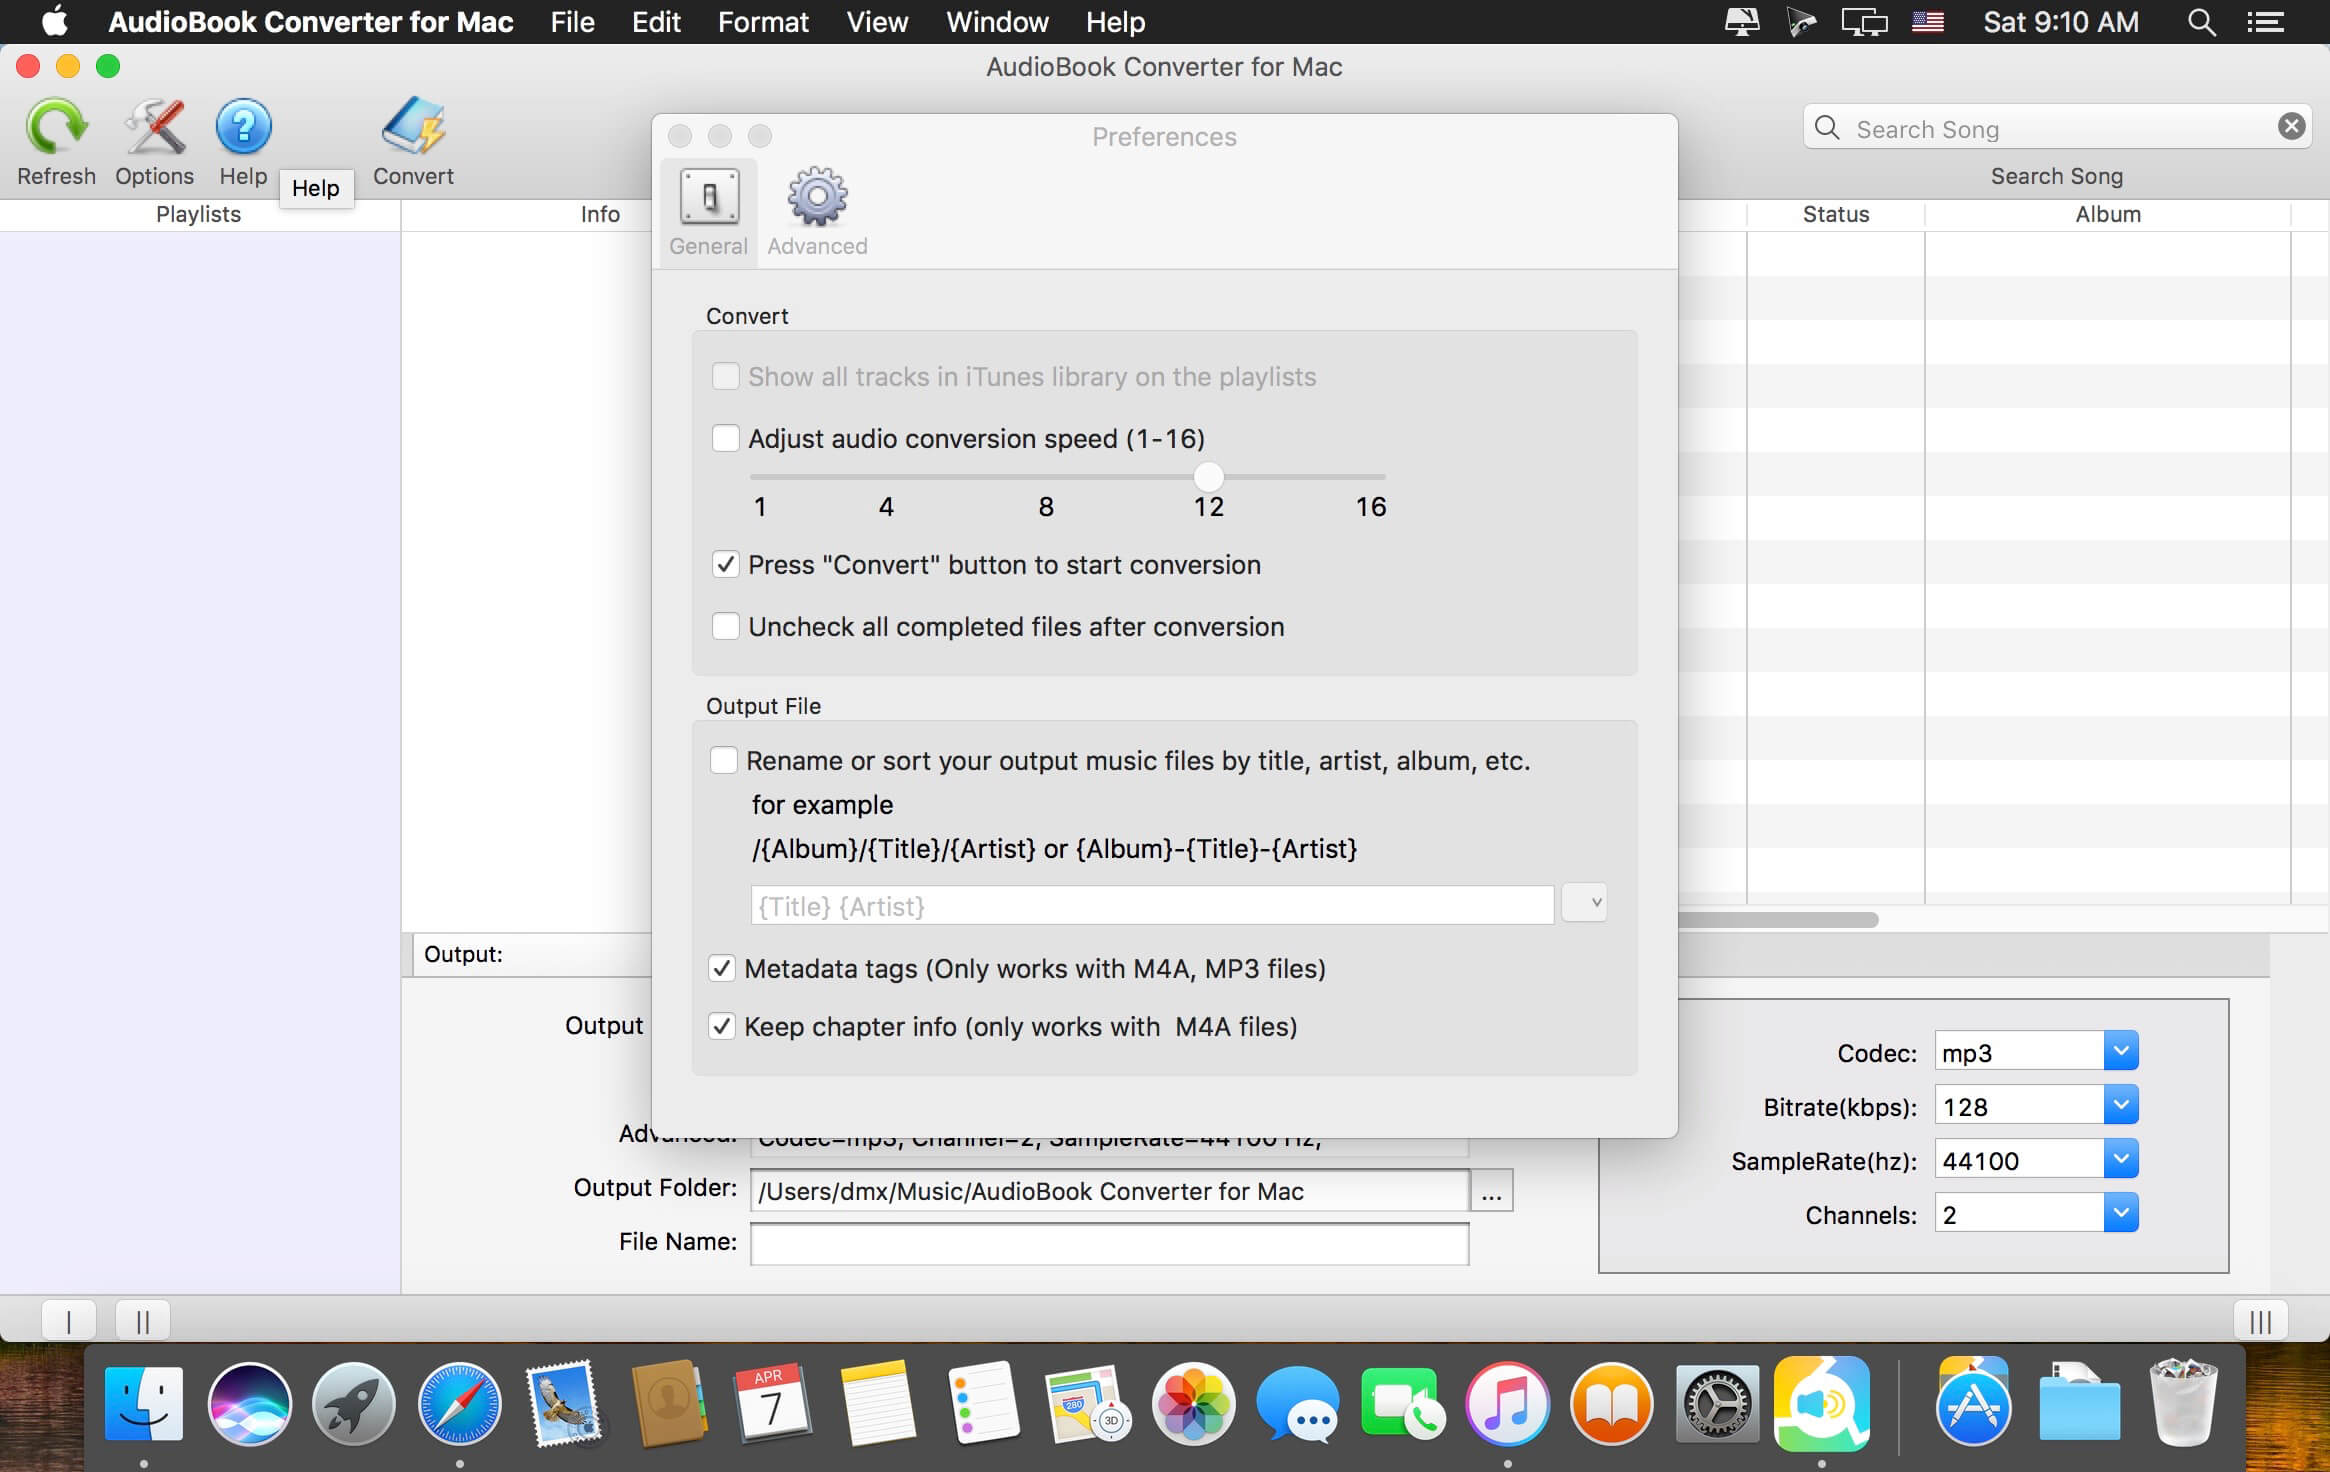Open the Mail stamp icon in the Dock
This screenshot has width=2330, height=1472.
[565, 1403]
